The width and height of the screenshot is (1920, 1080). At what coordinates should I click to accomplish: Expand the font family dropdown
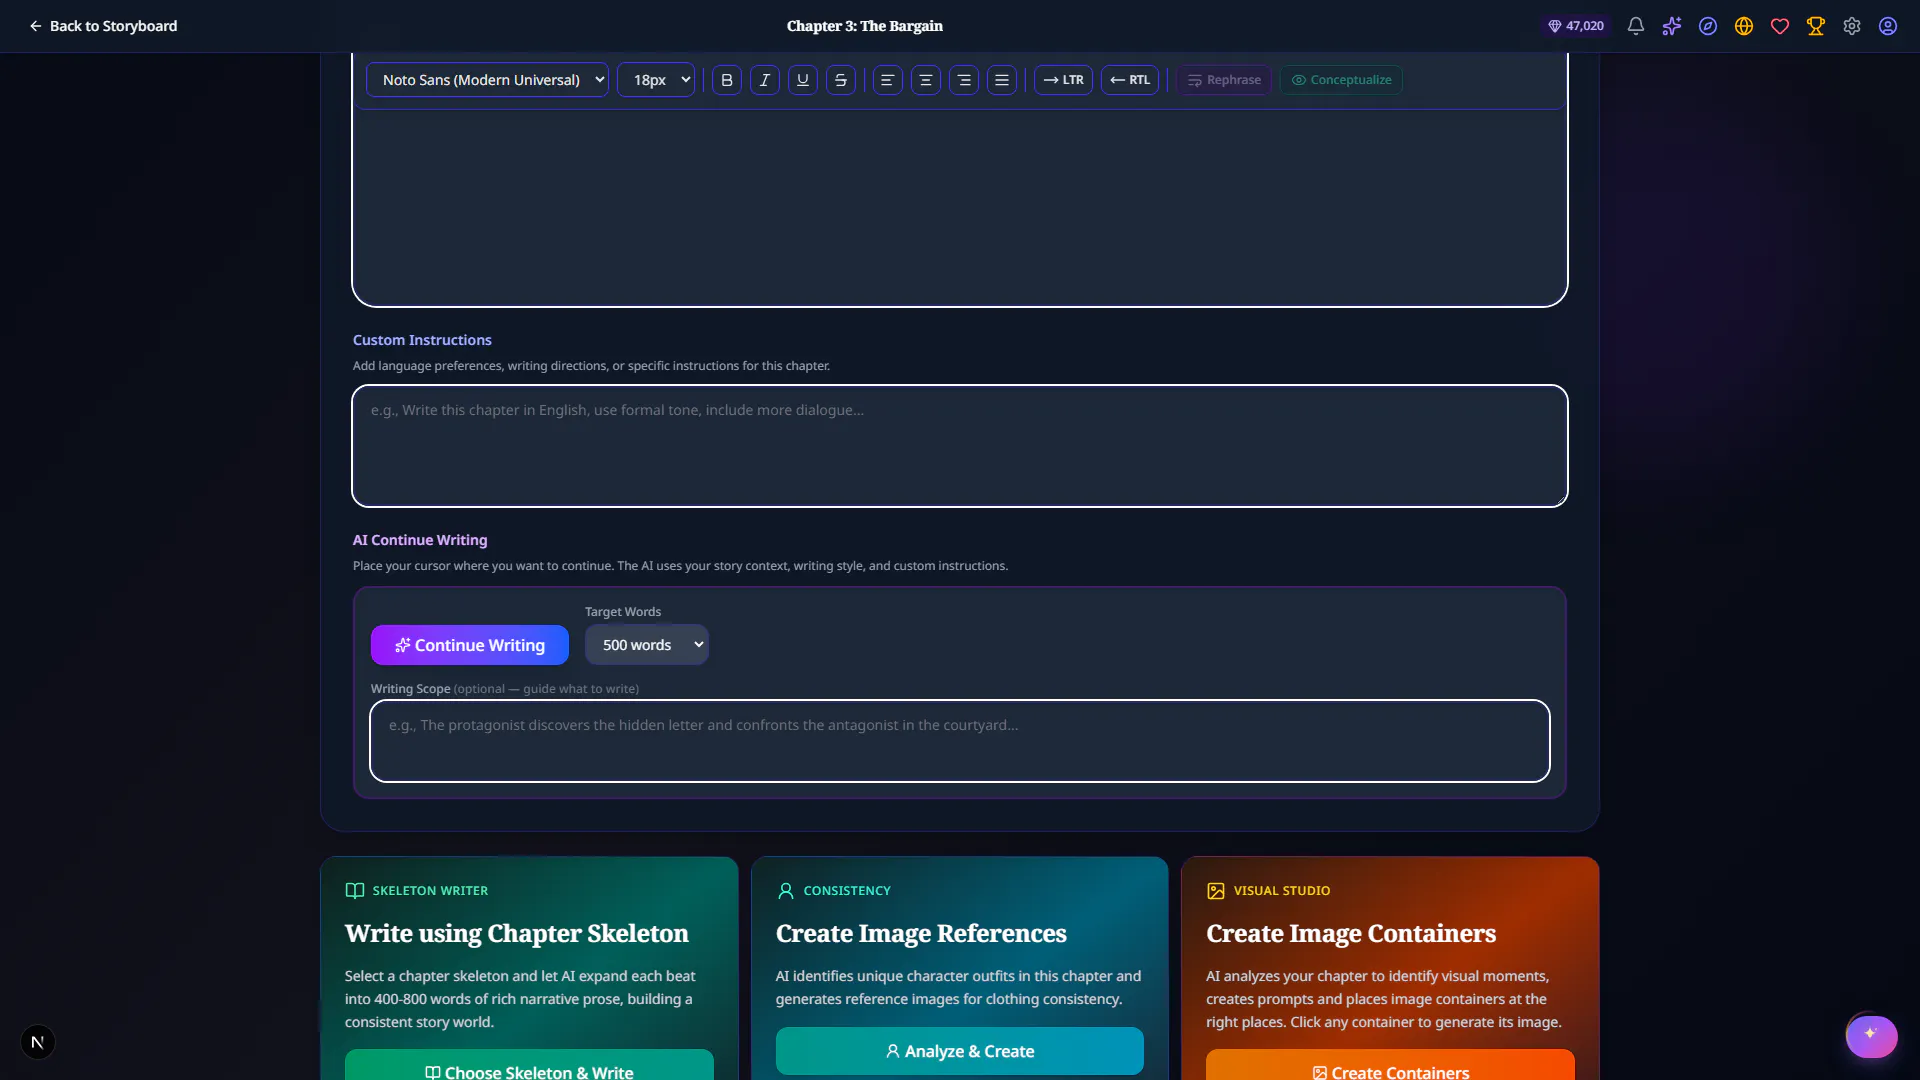[x=487, y=80]
